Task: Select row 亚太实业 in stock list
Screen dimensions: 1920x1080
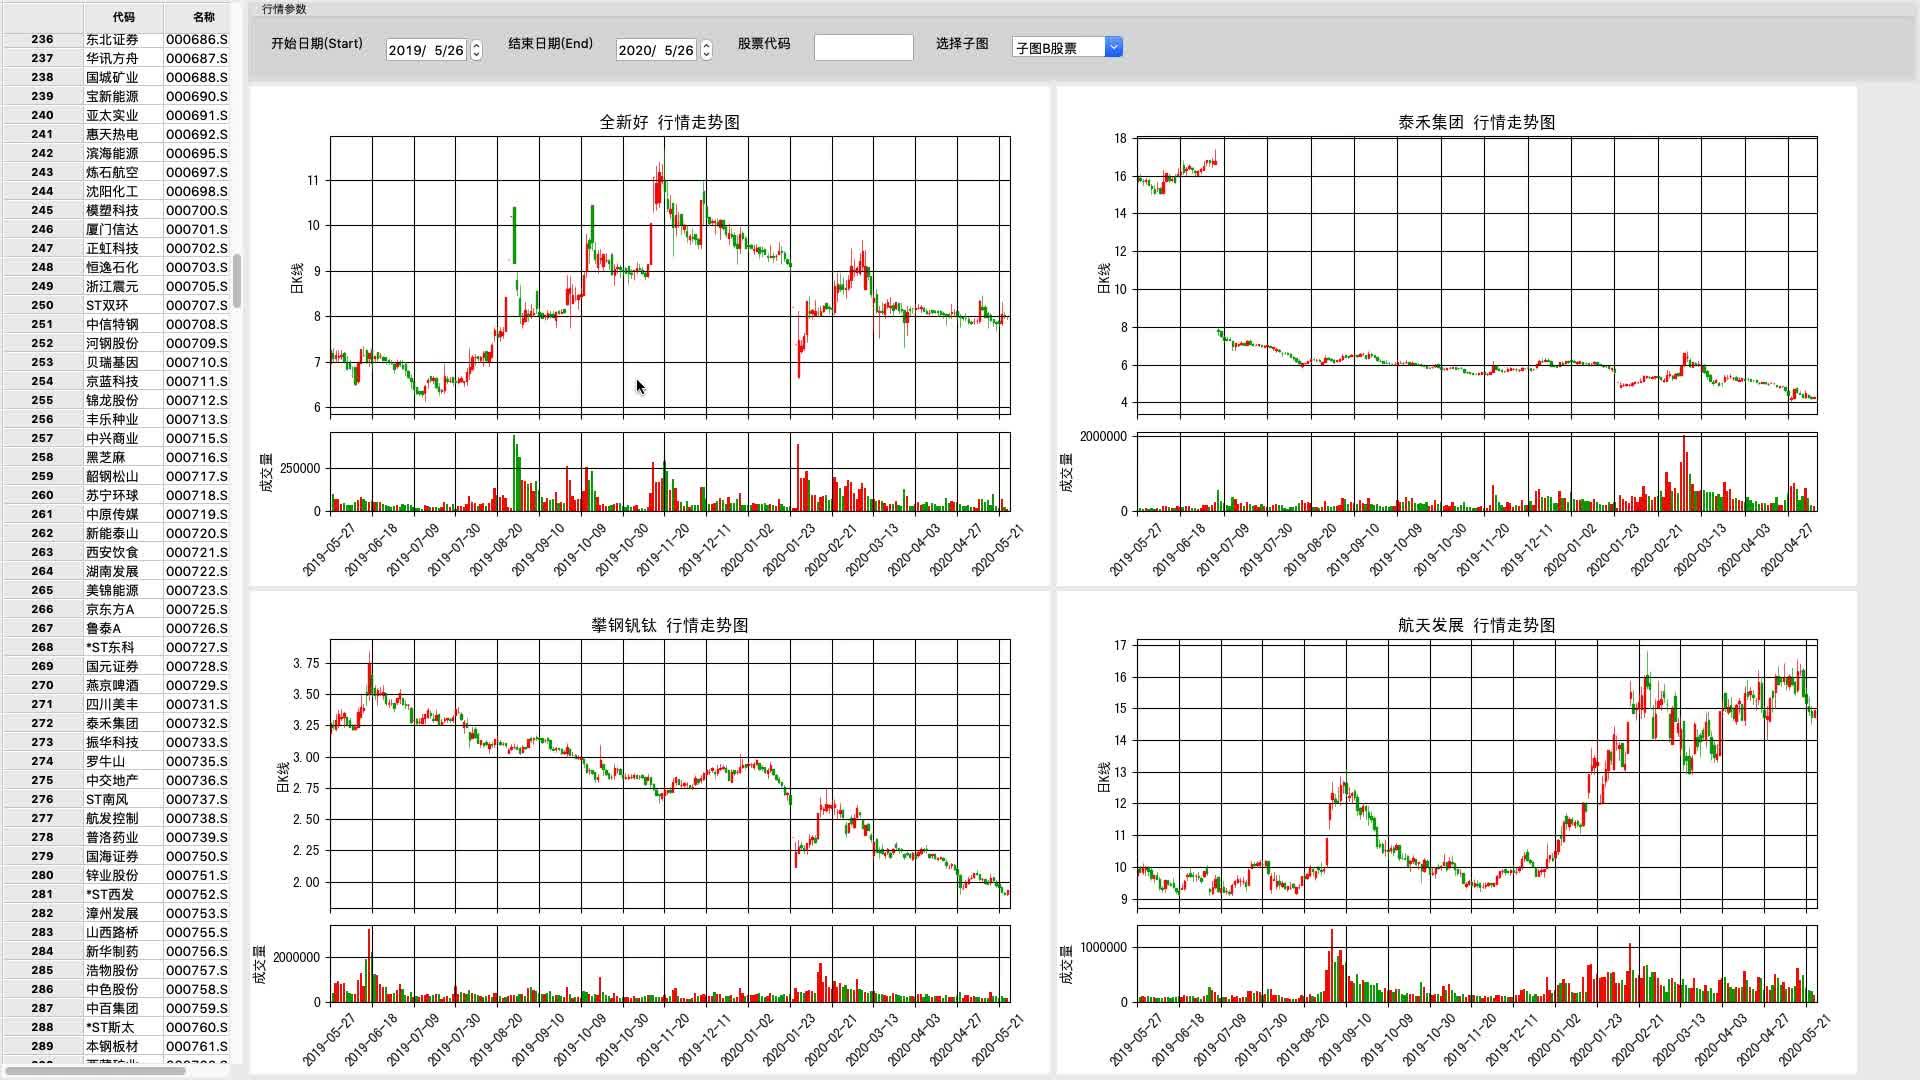Action: point(115,115)
